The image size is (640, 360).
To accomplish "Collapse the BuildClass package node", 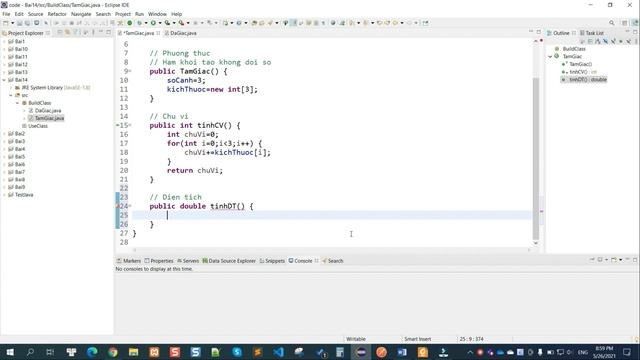I will (x=18, y=103).
